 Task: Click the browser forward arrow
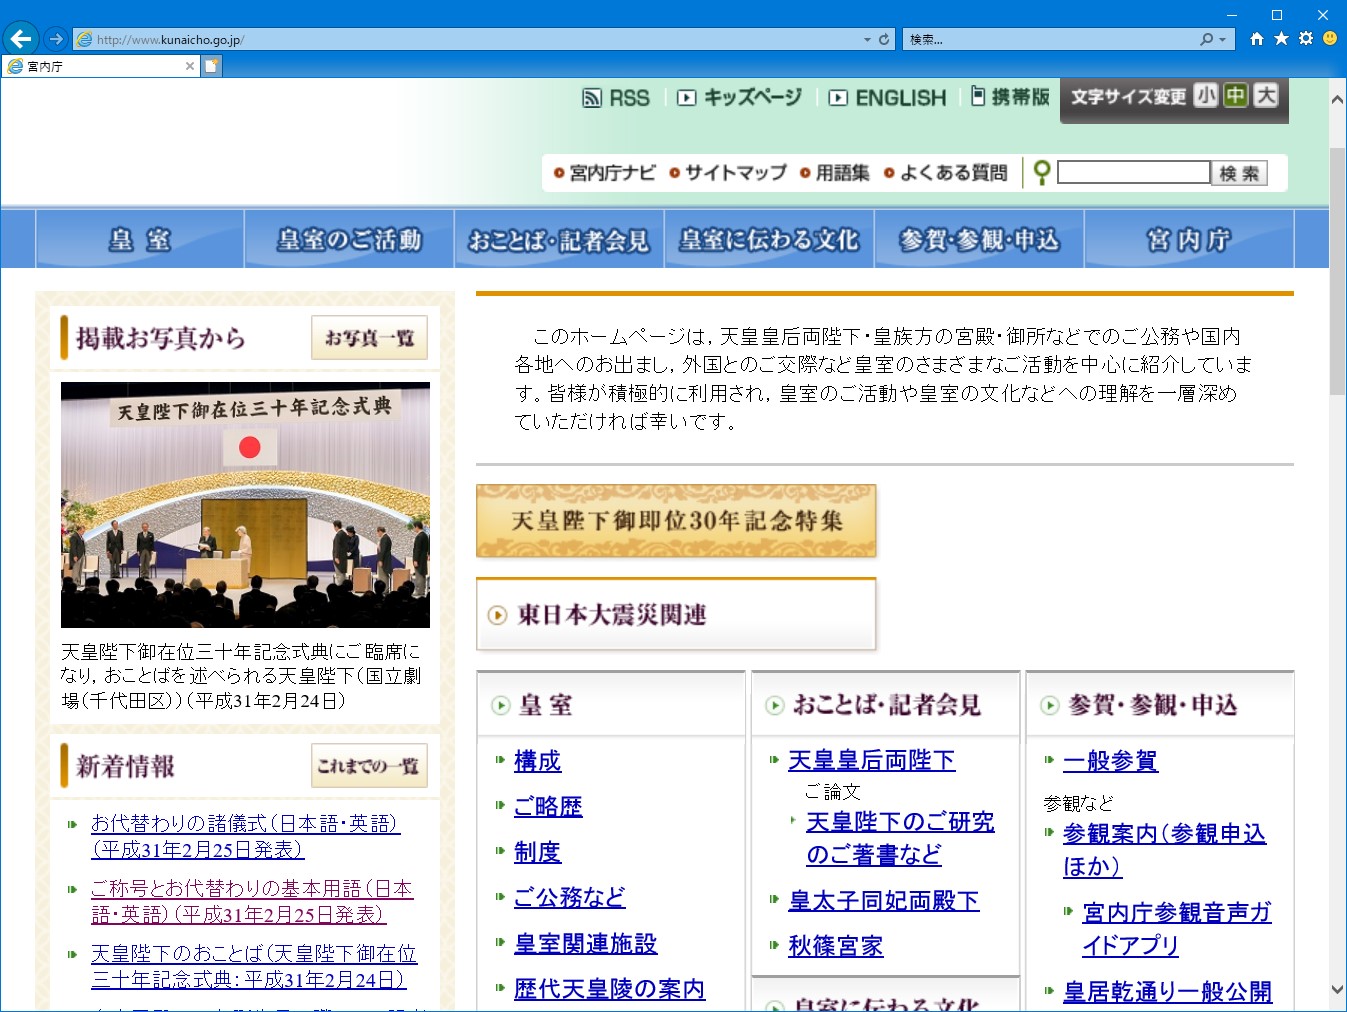point(56,39)
